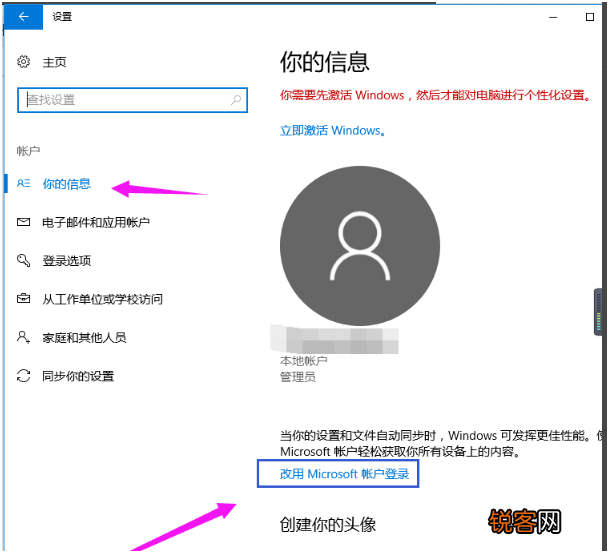
Task: Open 主页 home label
Action: pos(54,62)
